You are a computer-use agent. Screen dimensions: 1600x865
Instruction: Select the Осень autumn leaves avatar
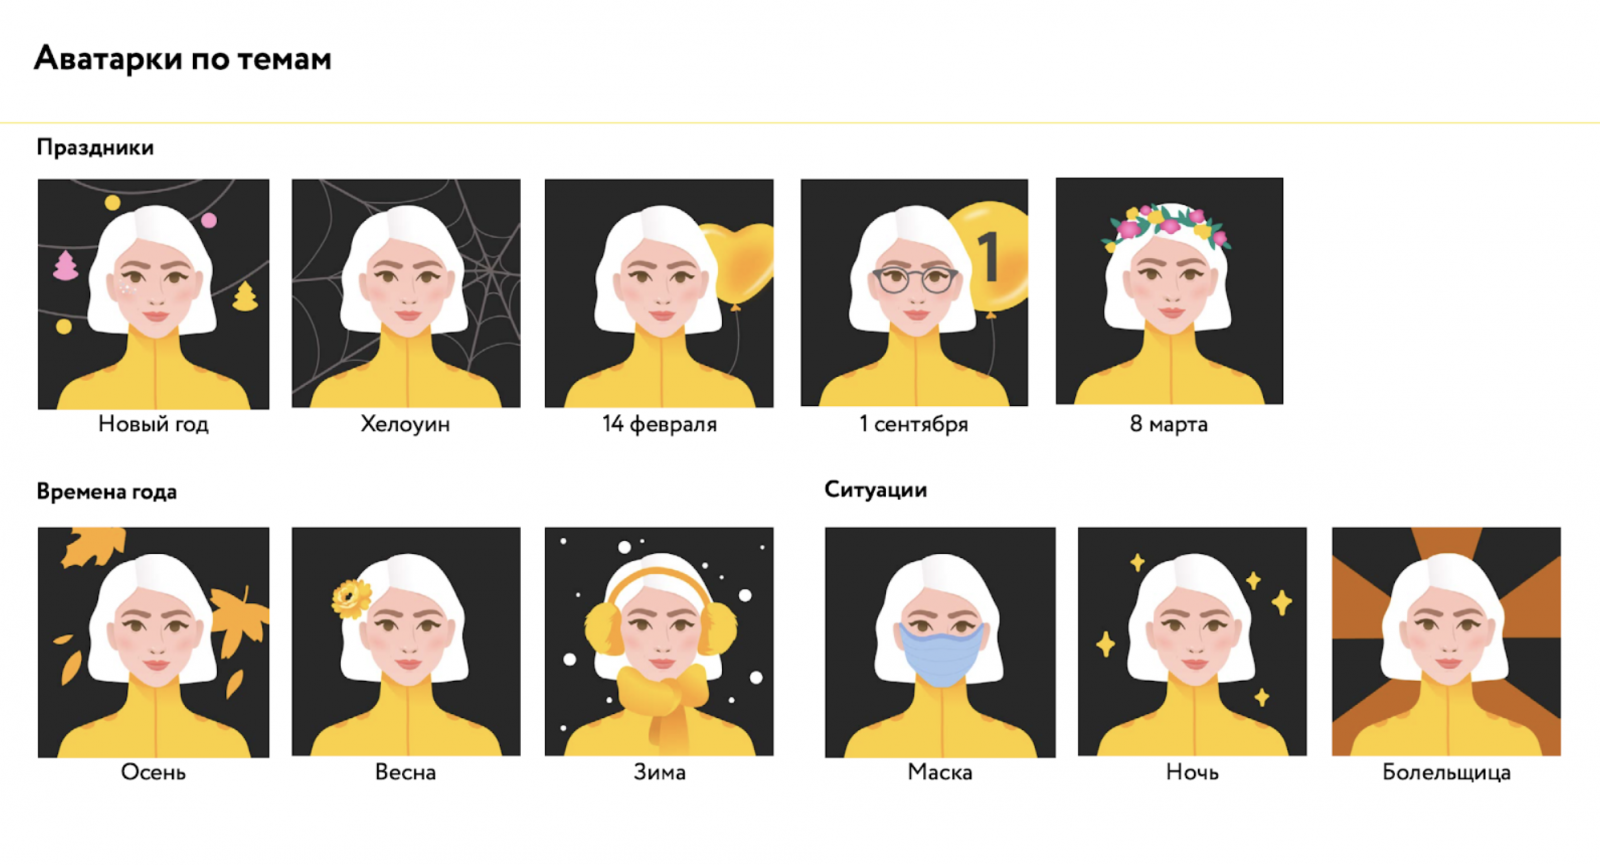(x=153, y=642)
